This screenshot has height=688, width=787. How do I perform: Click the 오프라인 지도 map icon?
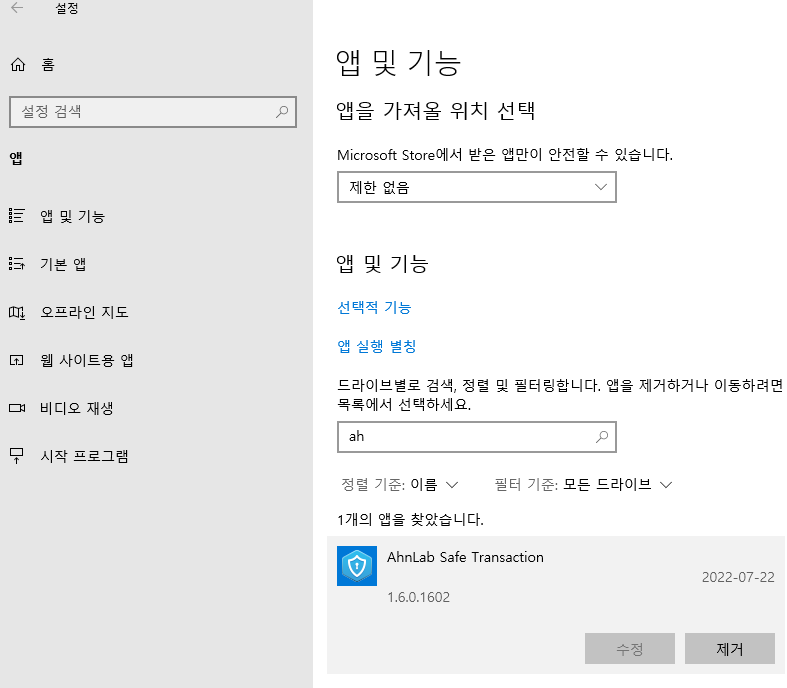(x=17, y=312)
